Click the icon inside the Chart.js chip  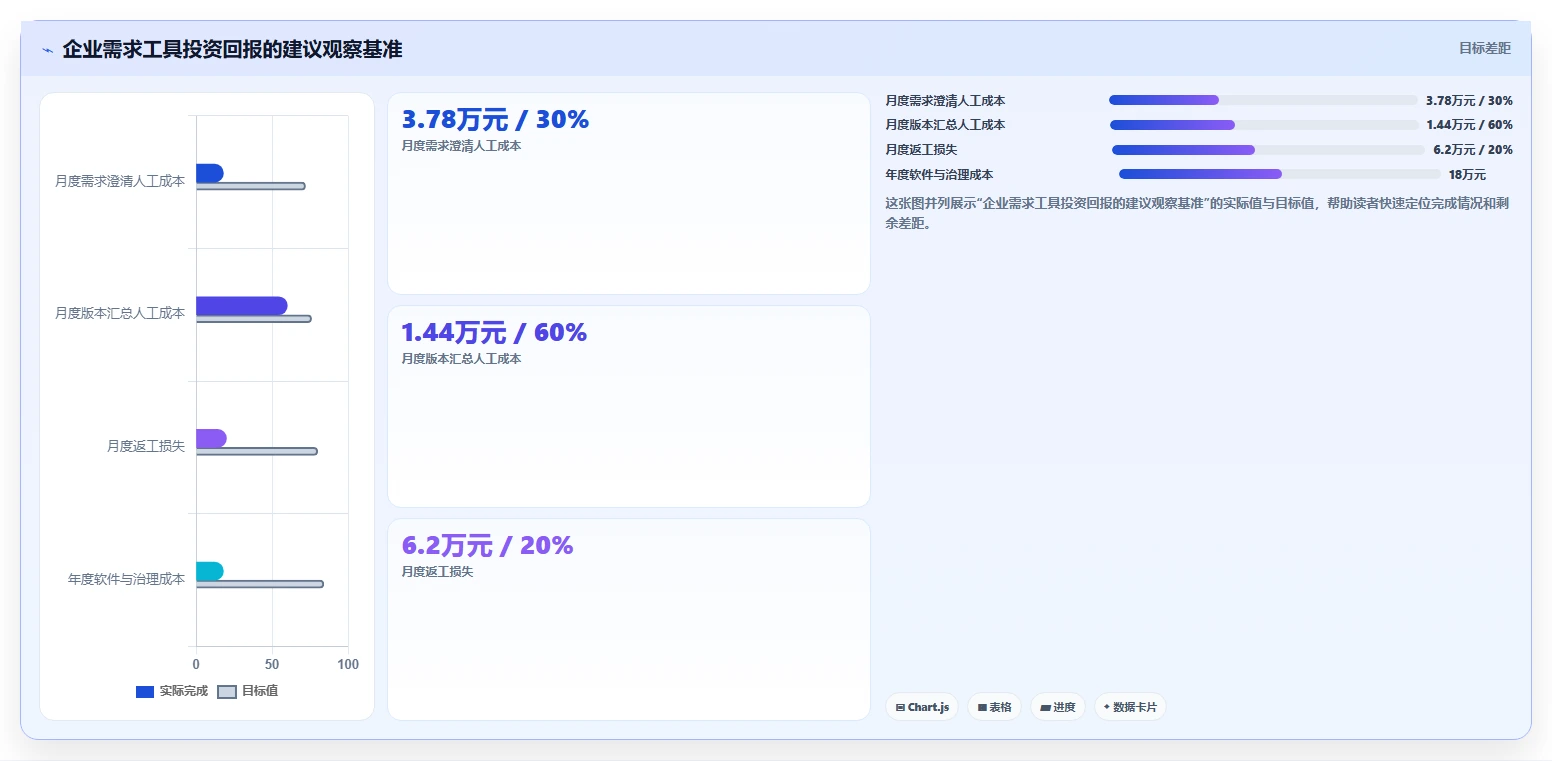[x=900, y=707]
